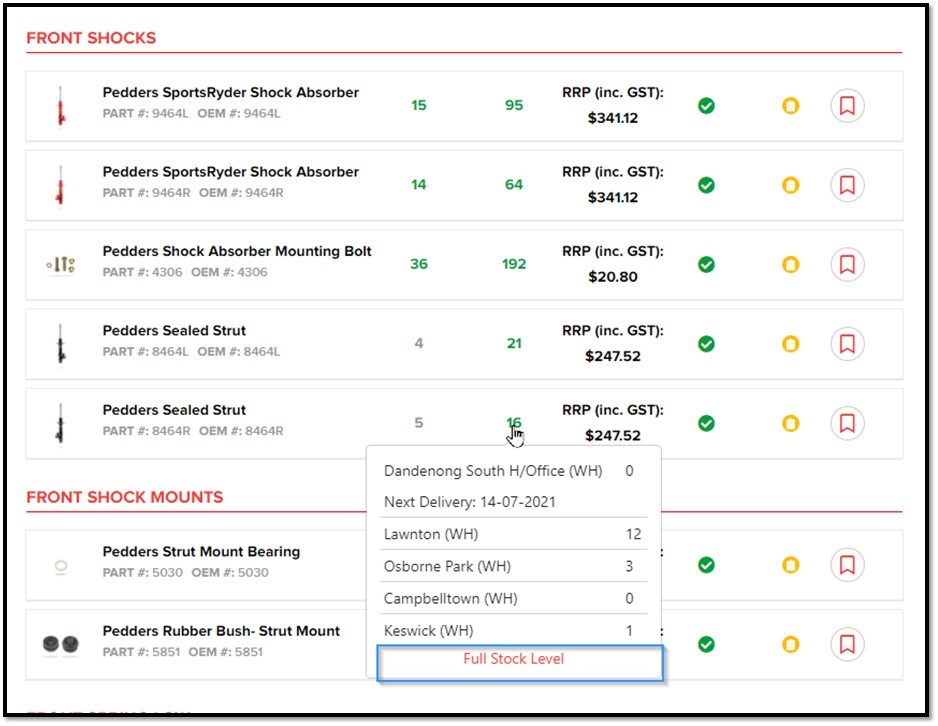The height and width of the screenshot is (726, 938).
Task: Open Pedders SportsRyder Shock Absorber 9464L title
Action: click(230, 92)
